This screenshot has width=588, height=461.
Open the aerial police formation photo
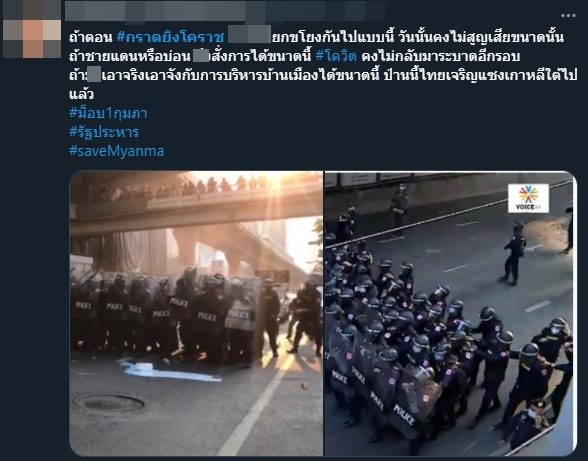[450, 313]
